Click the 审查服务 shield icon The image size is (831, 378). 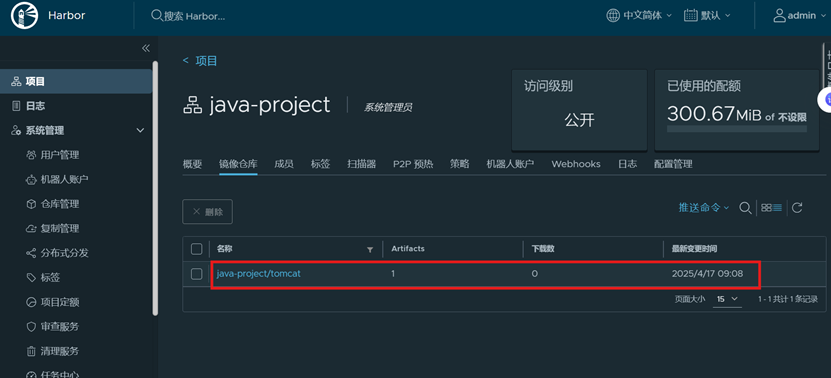[x=31, y=327]
